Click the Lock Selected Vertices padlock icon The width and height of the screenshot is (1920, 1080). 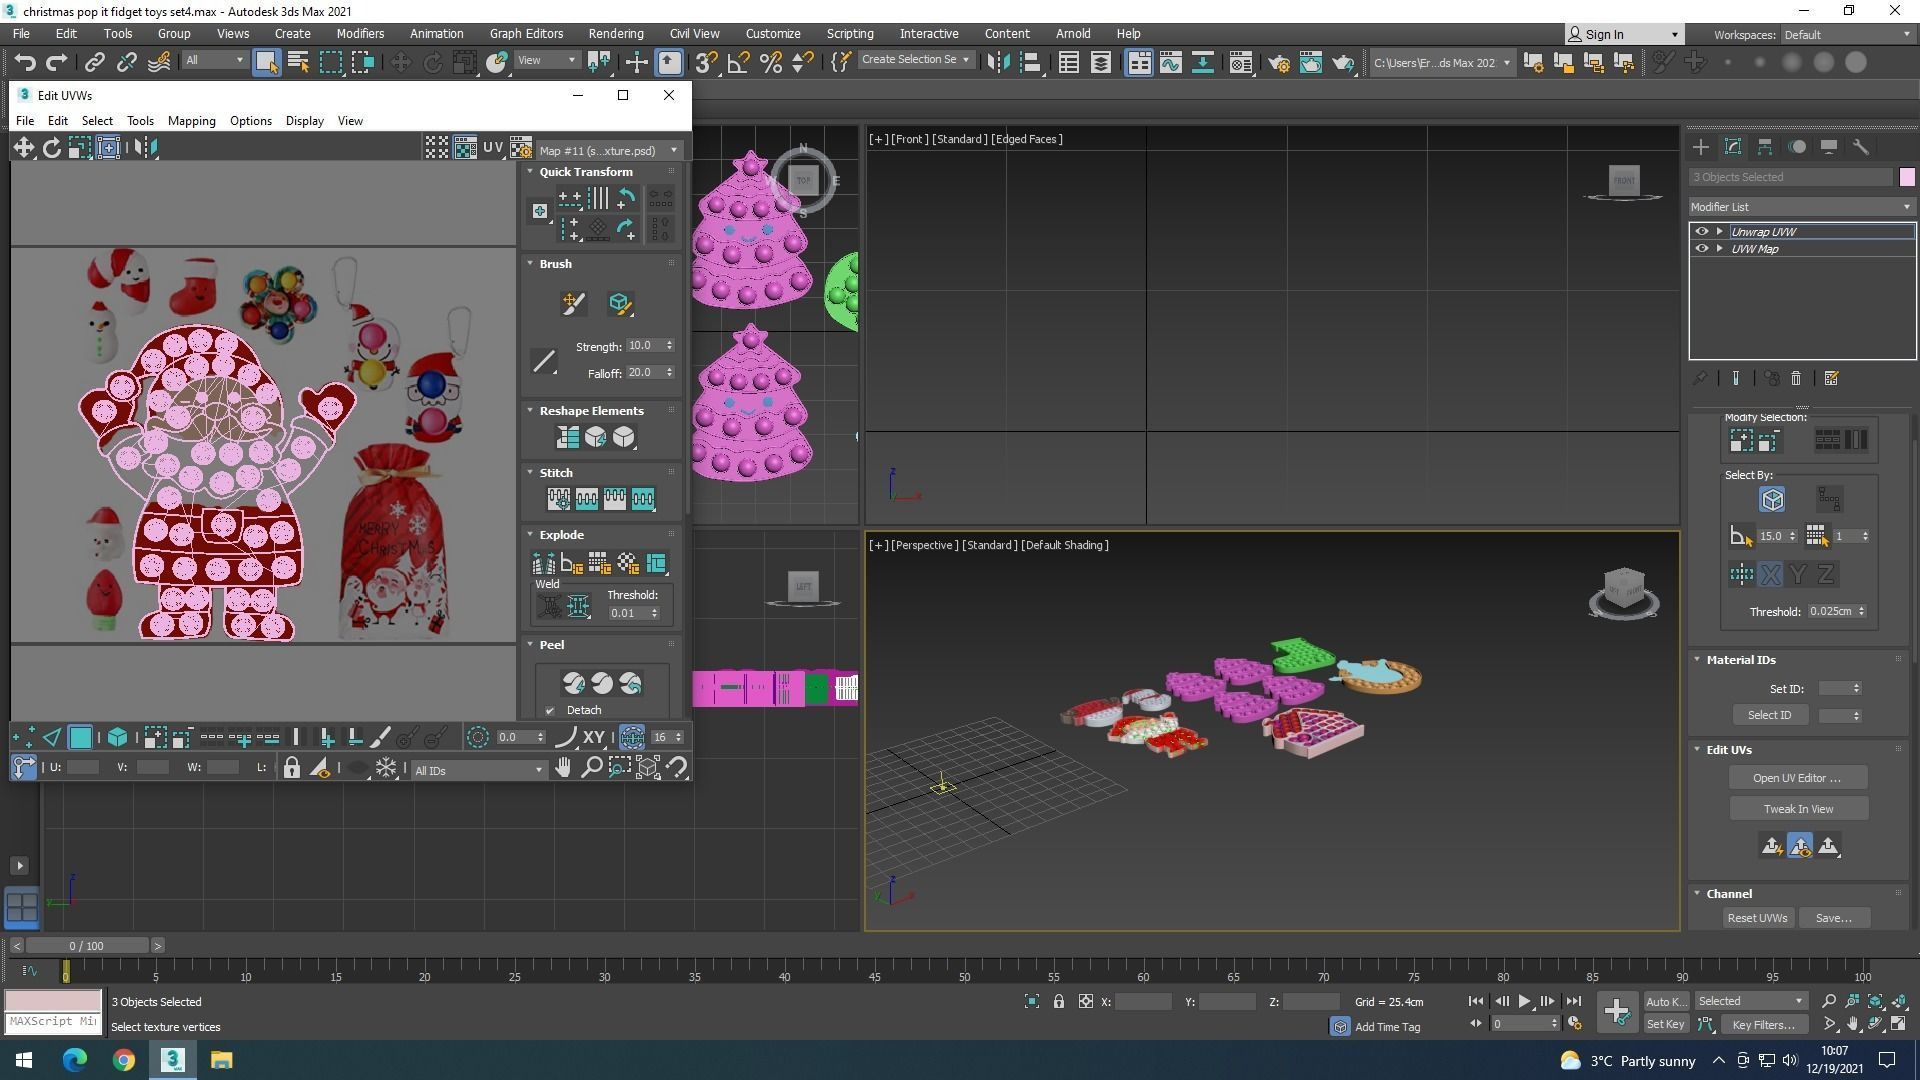tap(291, 768)
